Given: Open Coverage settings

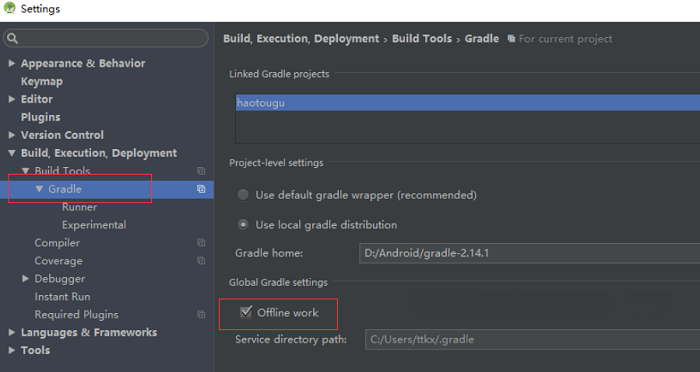Looking at the screenshot, I should pos(58,261).
